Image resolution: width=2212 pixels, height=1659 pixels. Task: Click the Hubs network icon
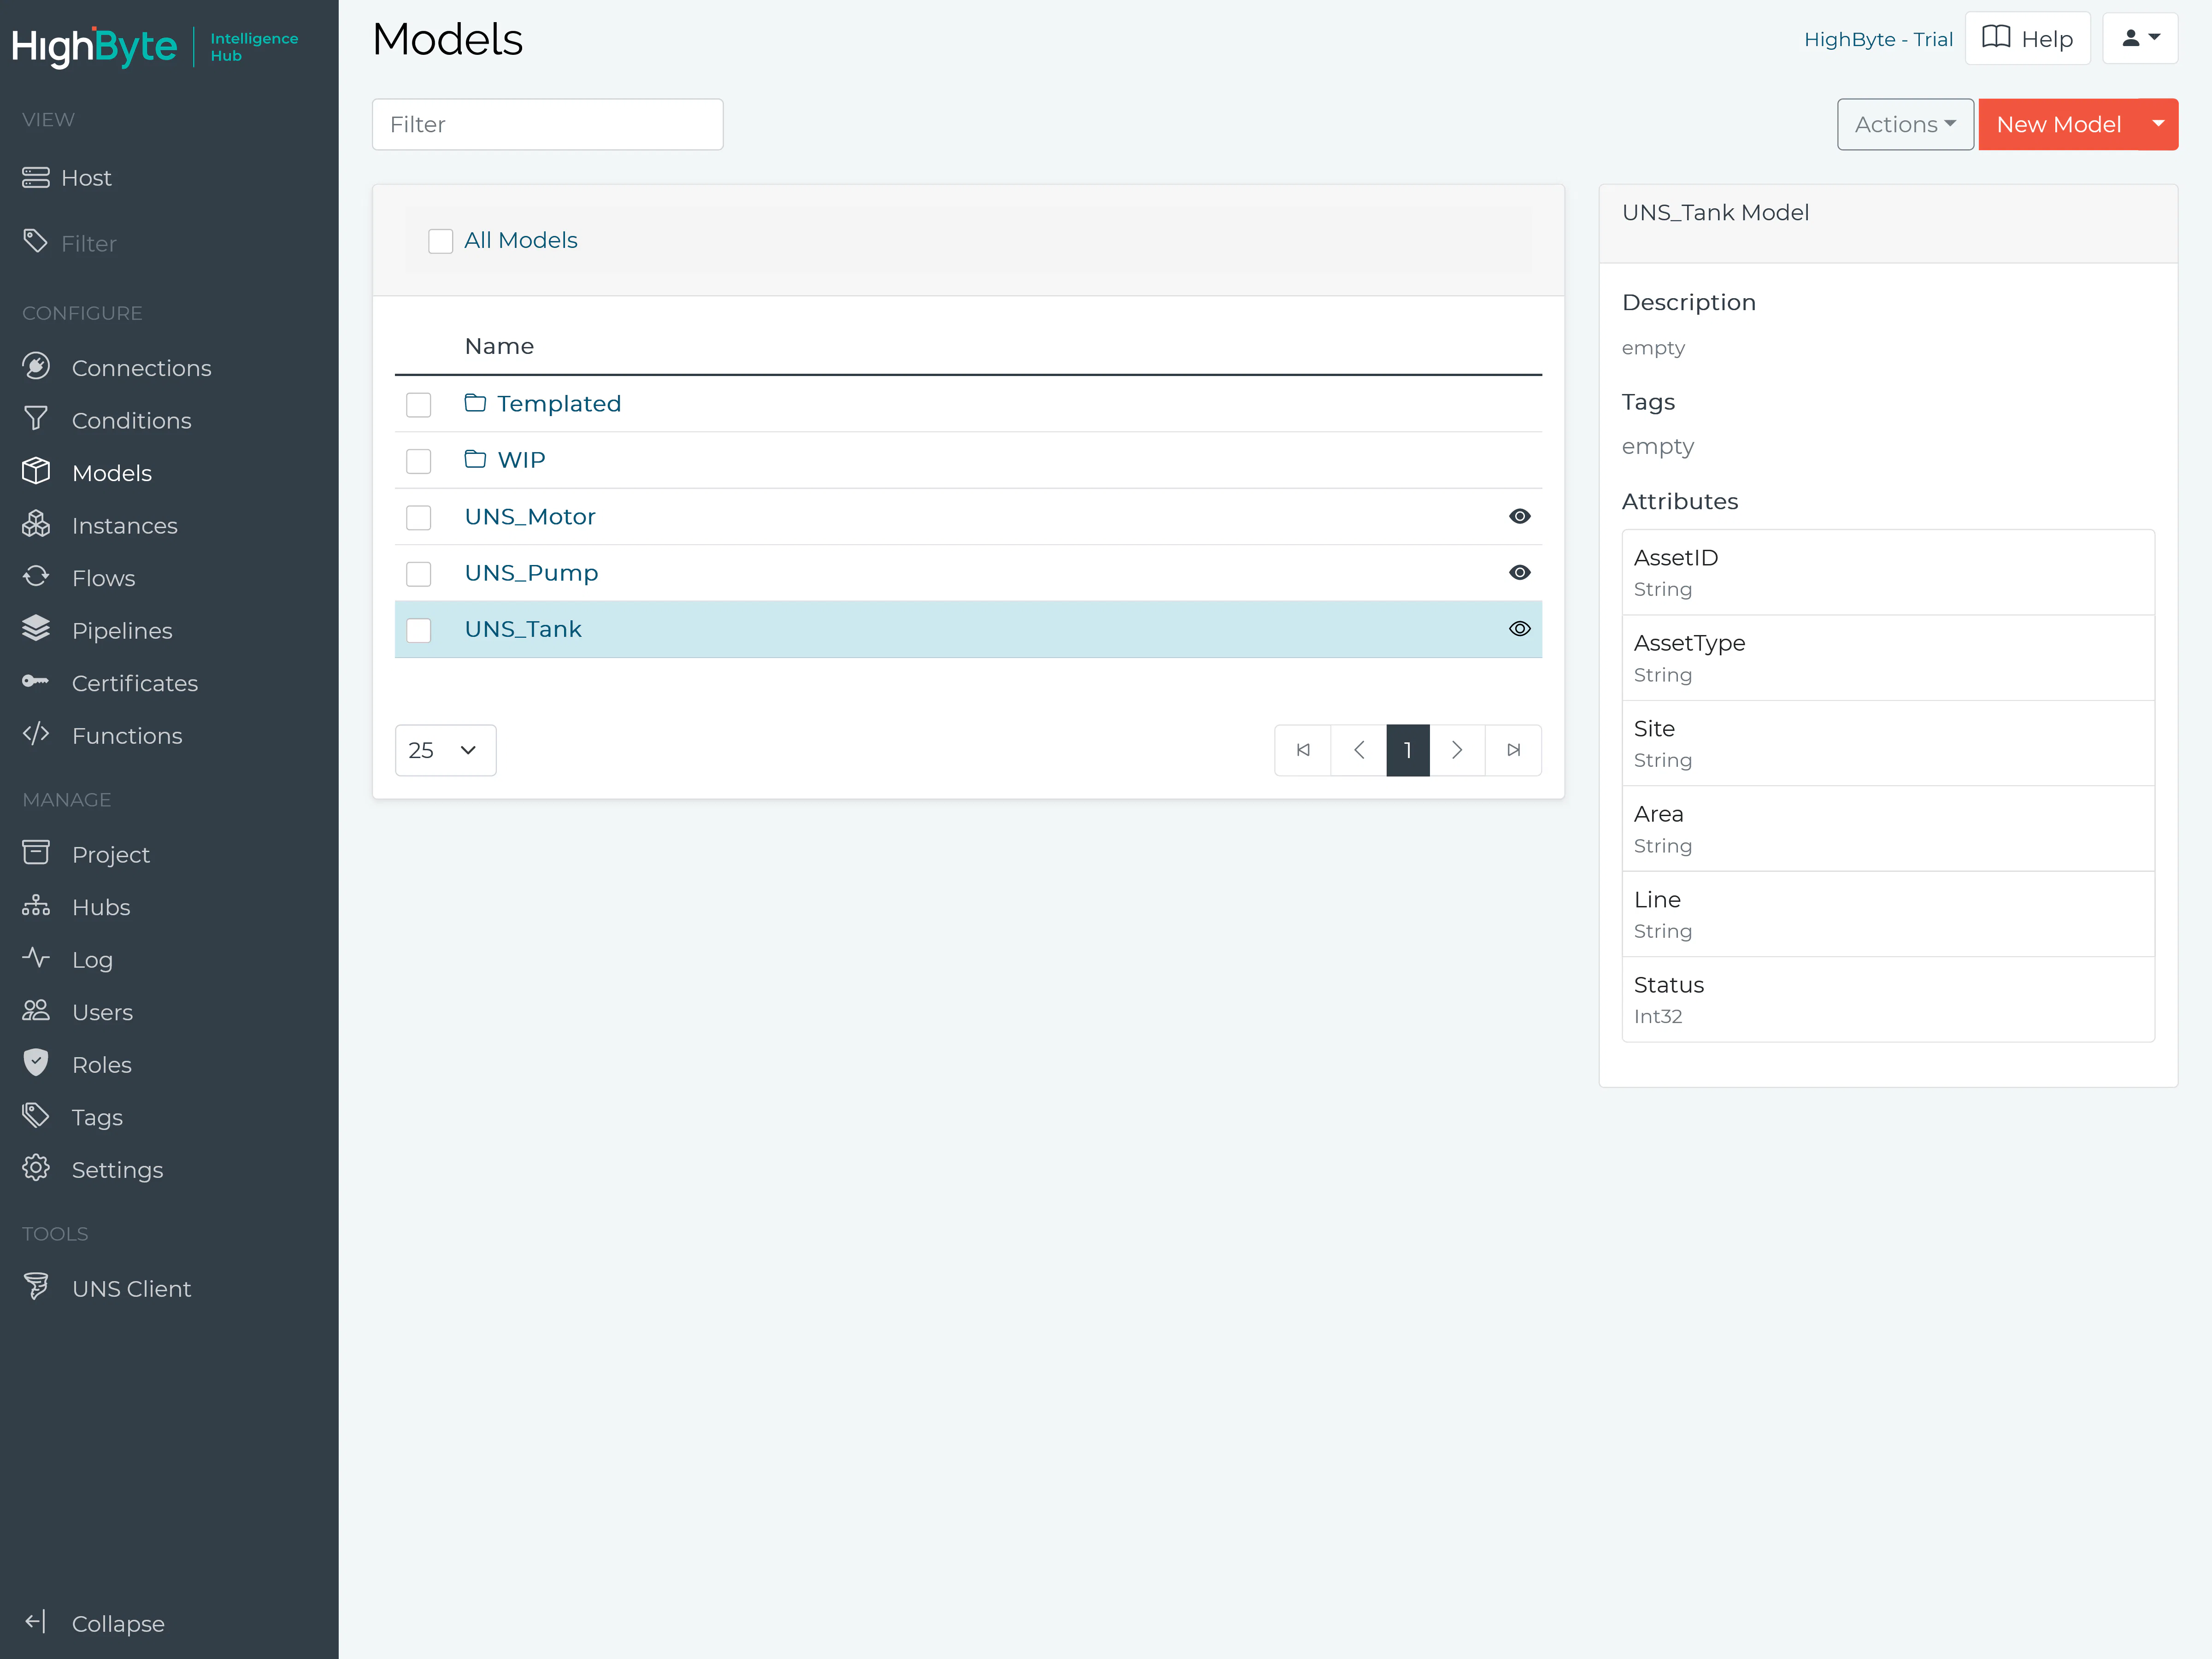[x=36, y=906]
